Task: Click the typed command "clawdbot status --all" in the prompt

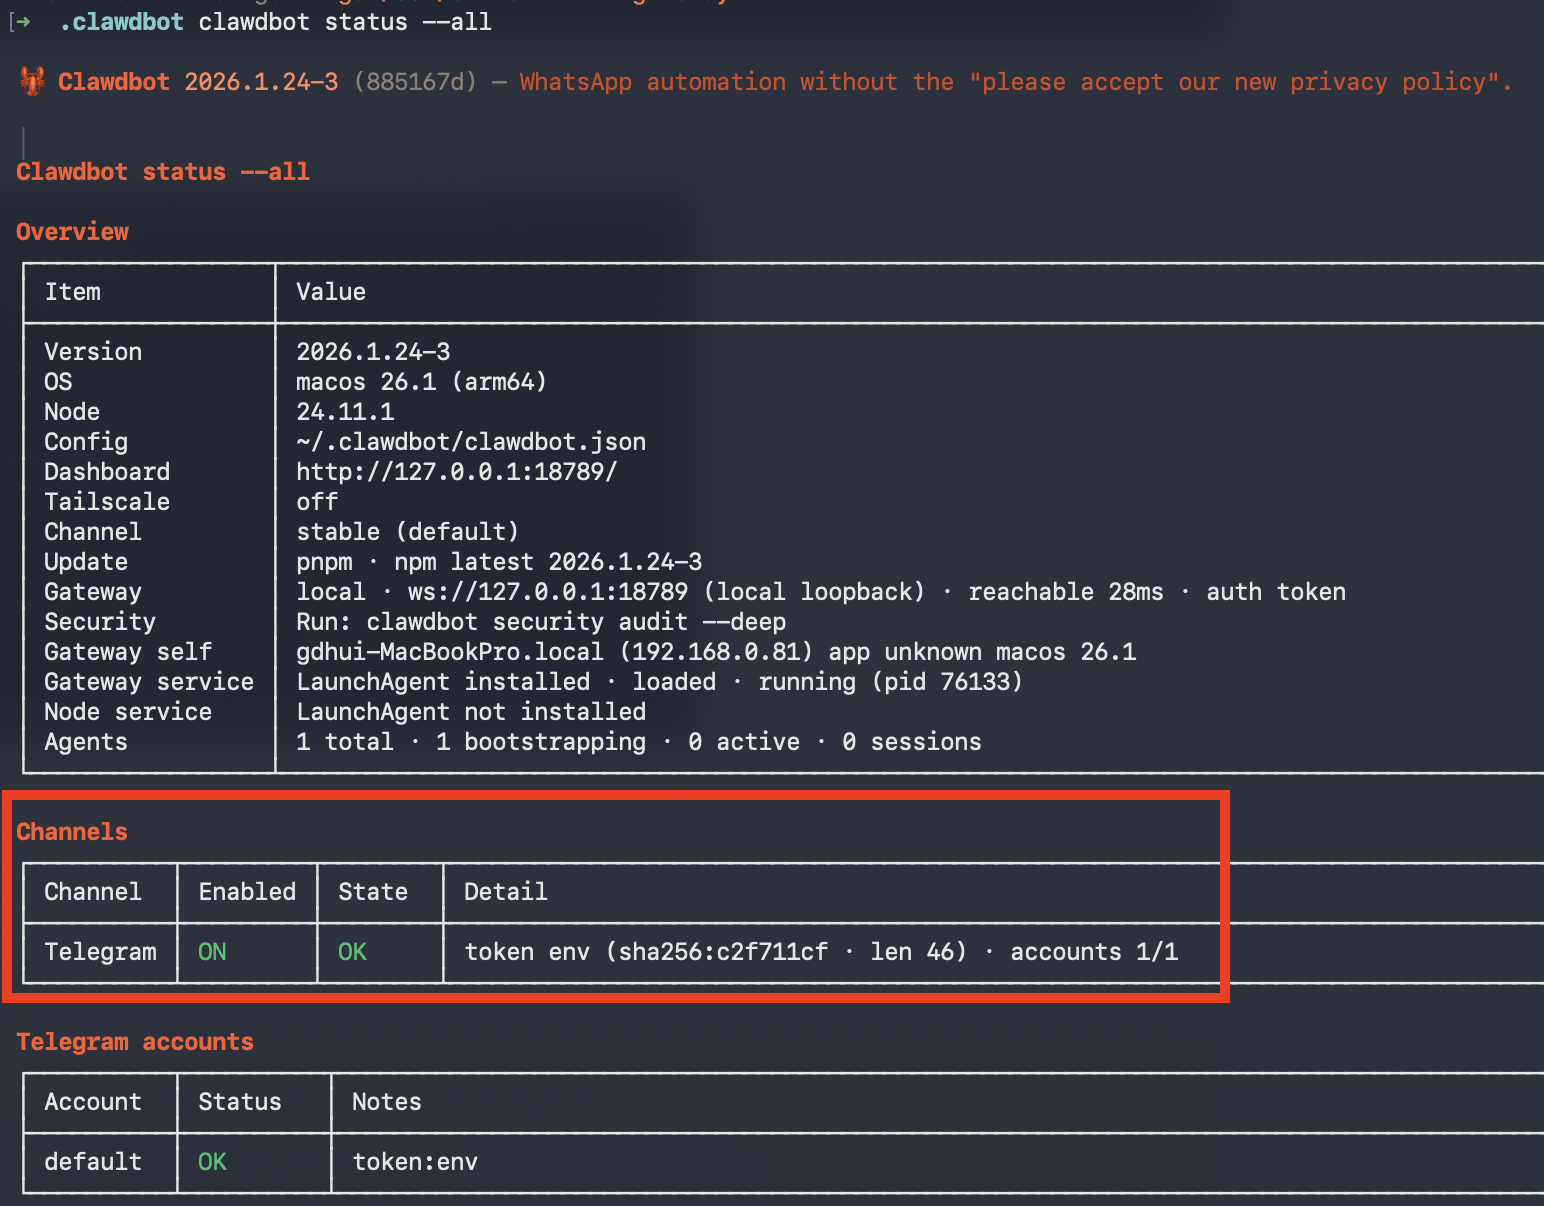Action: [x=345, y=22]
